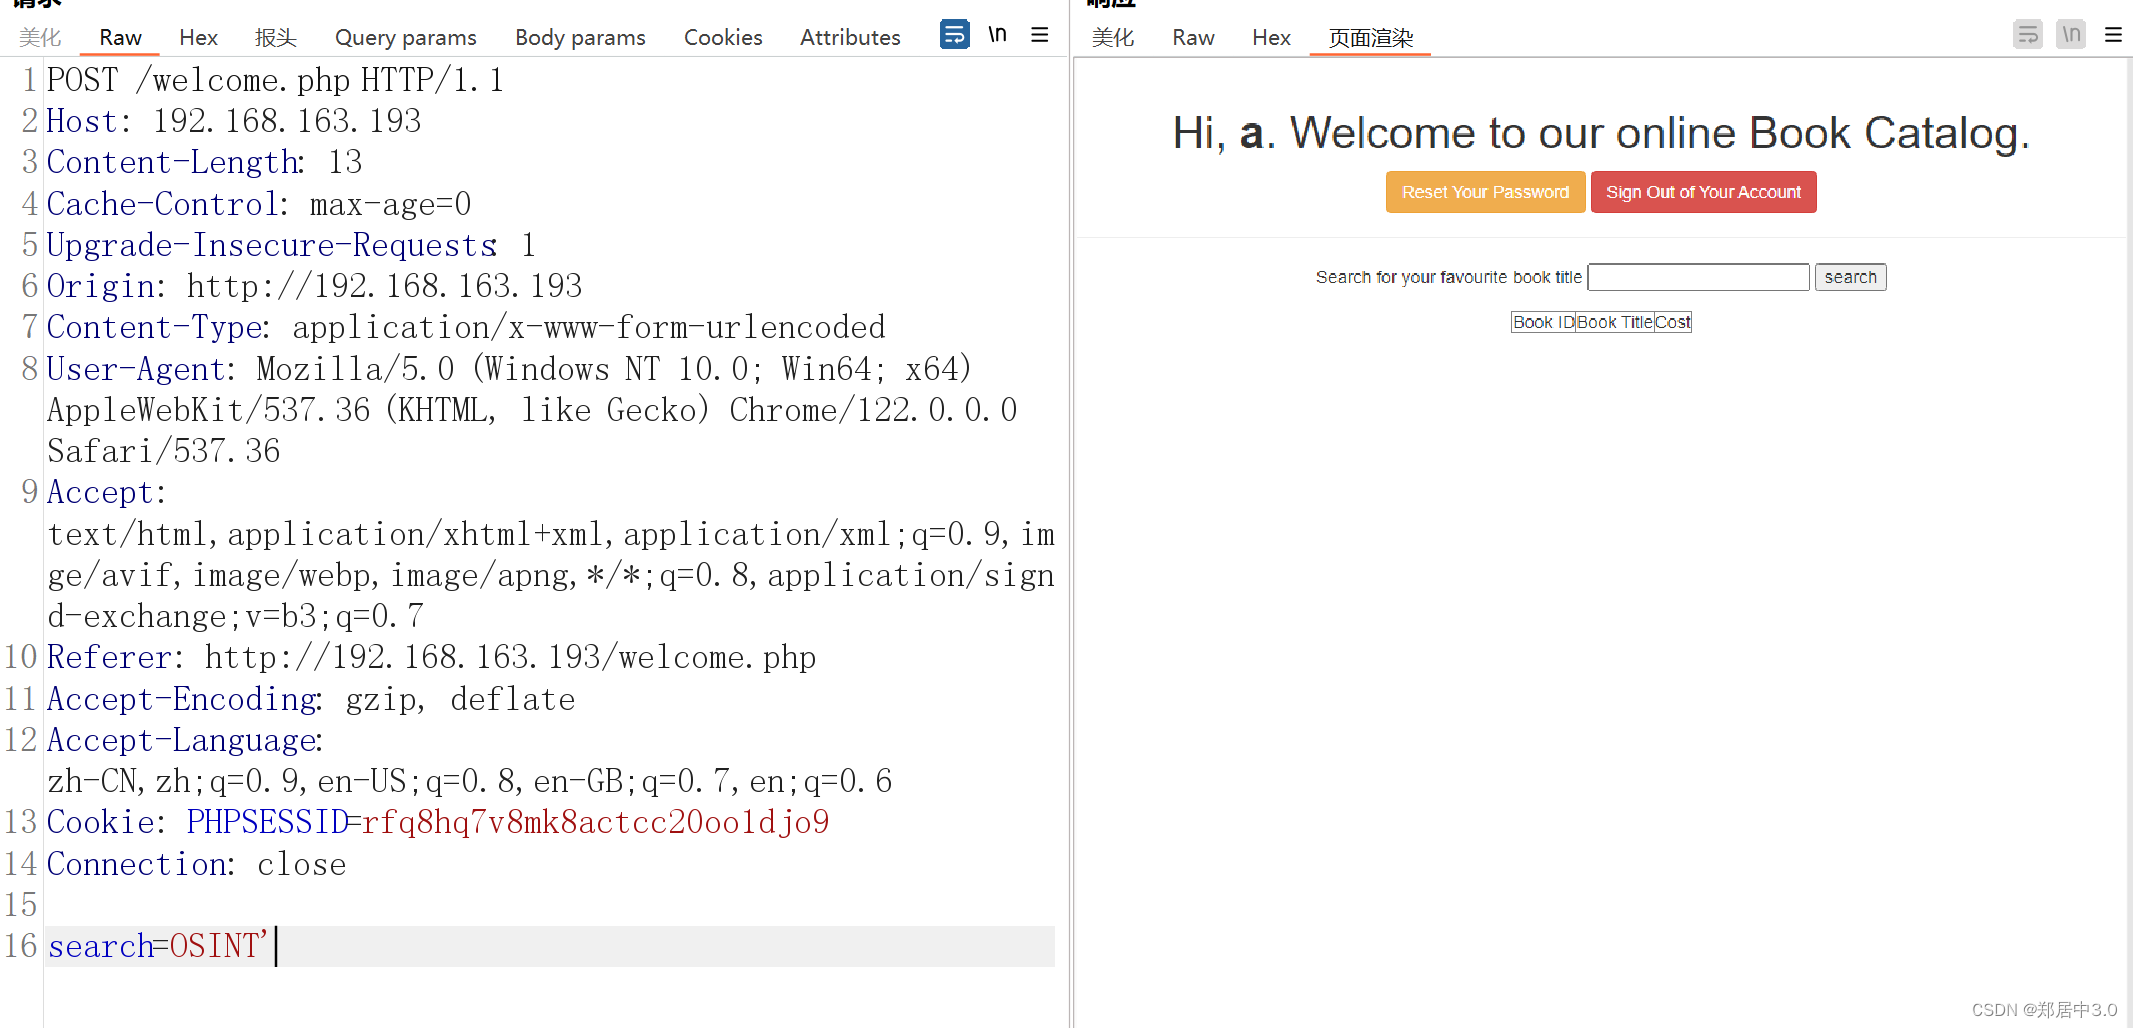
Task: Click the PHPSESSID cookie value
Action: (x=595, y=822)
